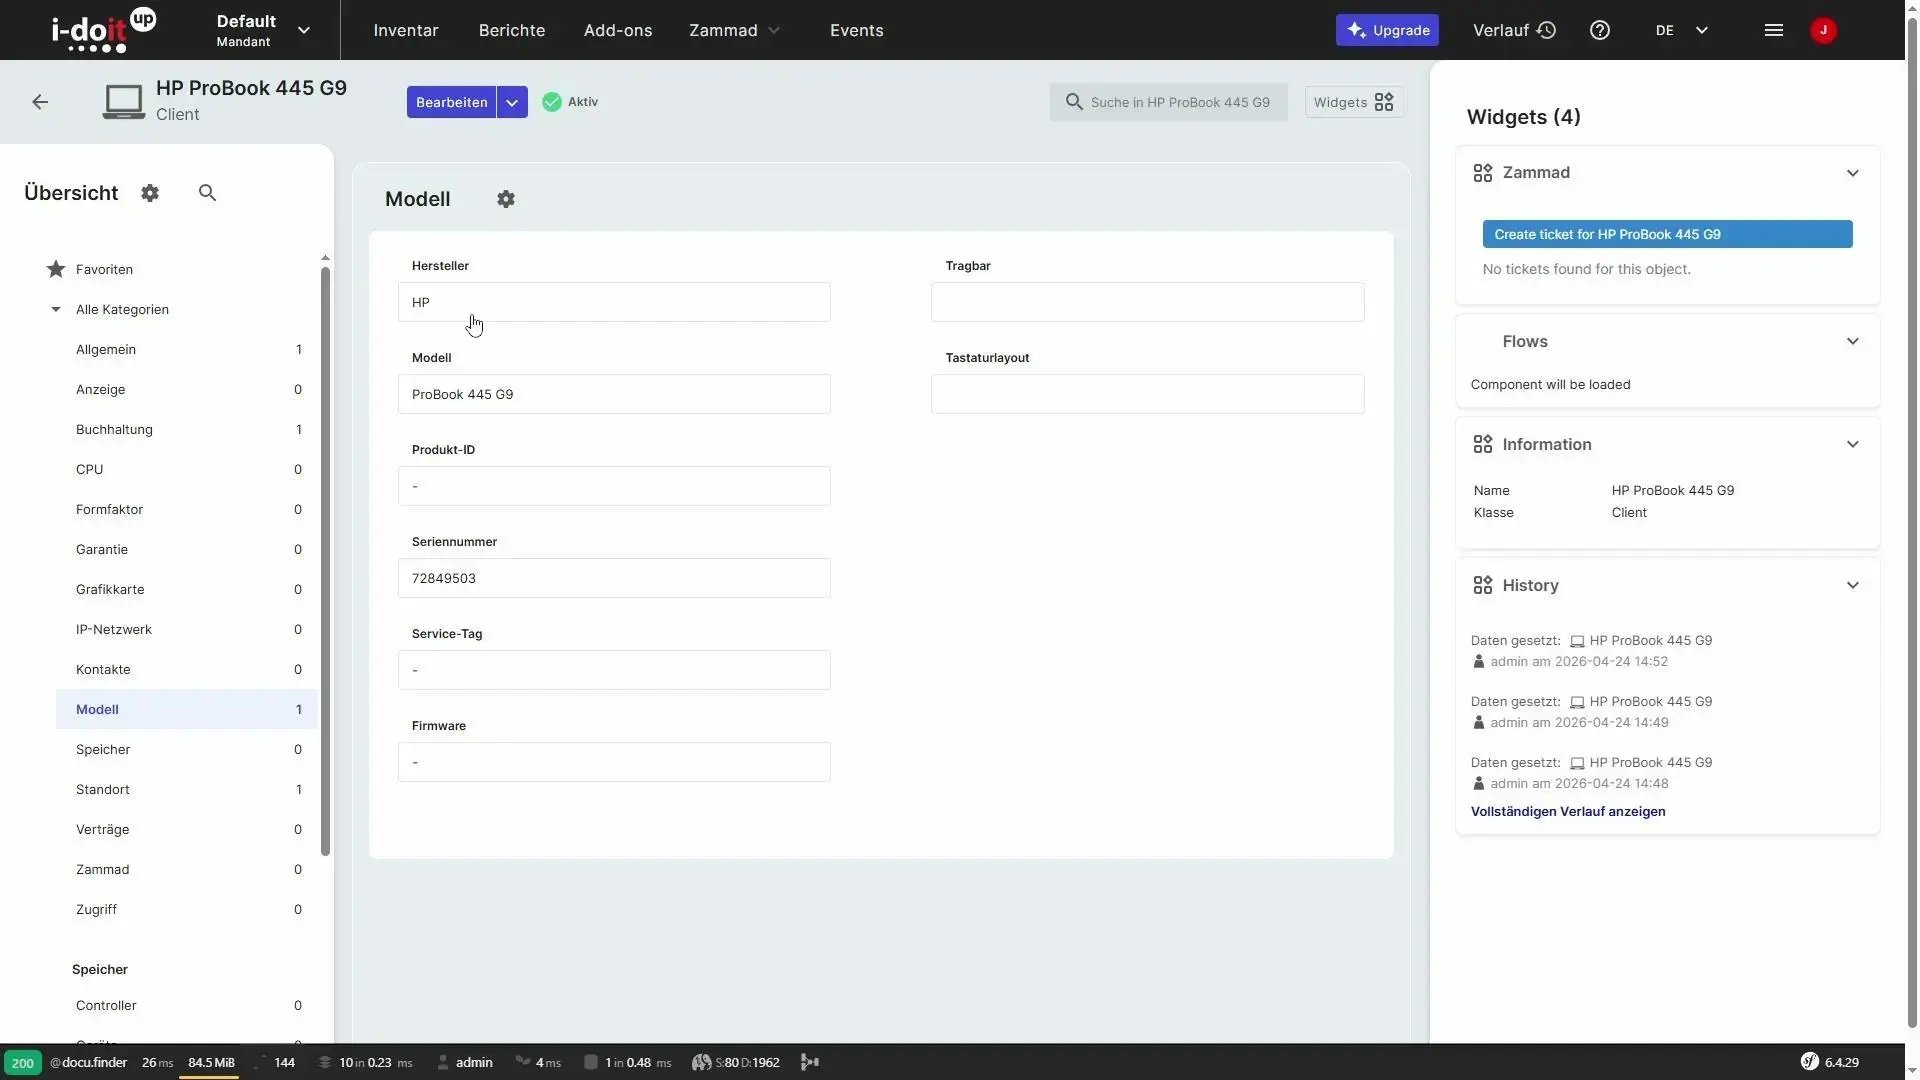The width and height of the screenshot is (1920, 1080).
Task: Click the 200 status code badge
Action: coord(23,1063)
